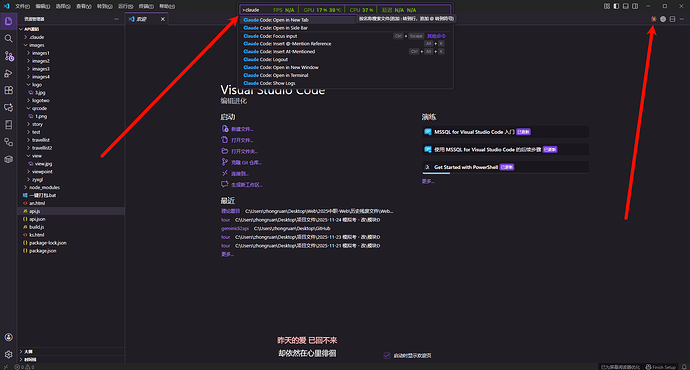Open the Manage gear icon

[8, 354]
